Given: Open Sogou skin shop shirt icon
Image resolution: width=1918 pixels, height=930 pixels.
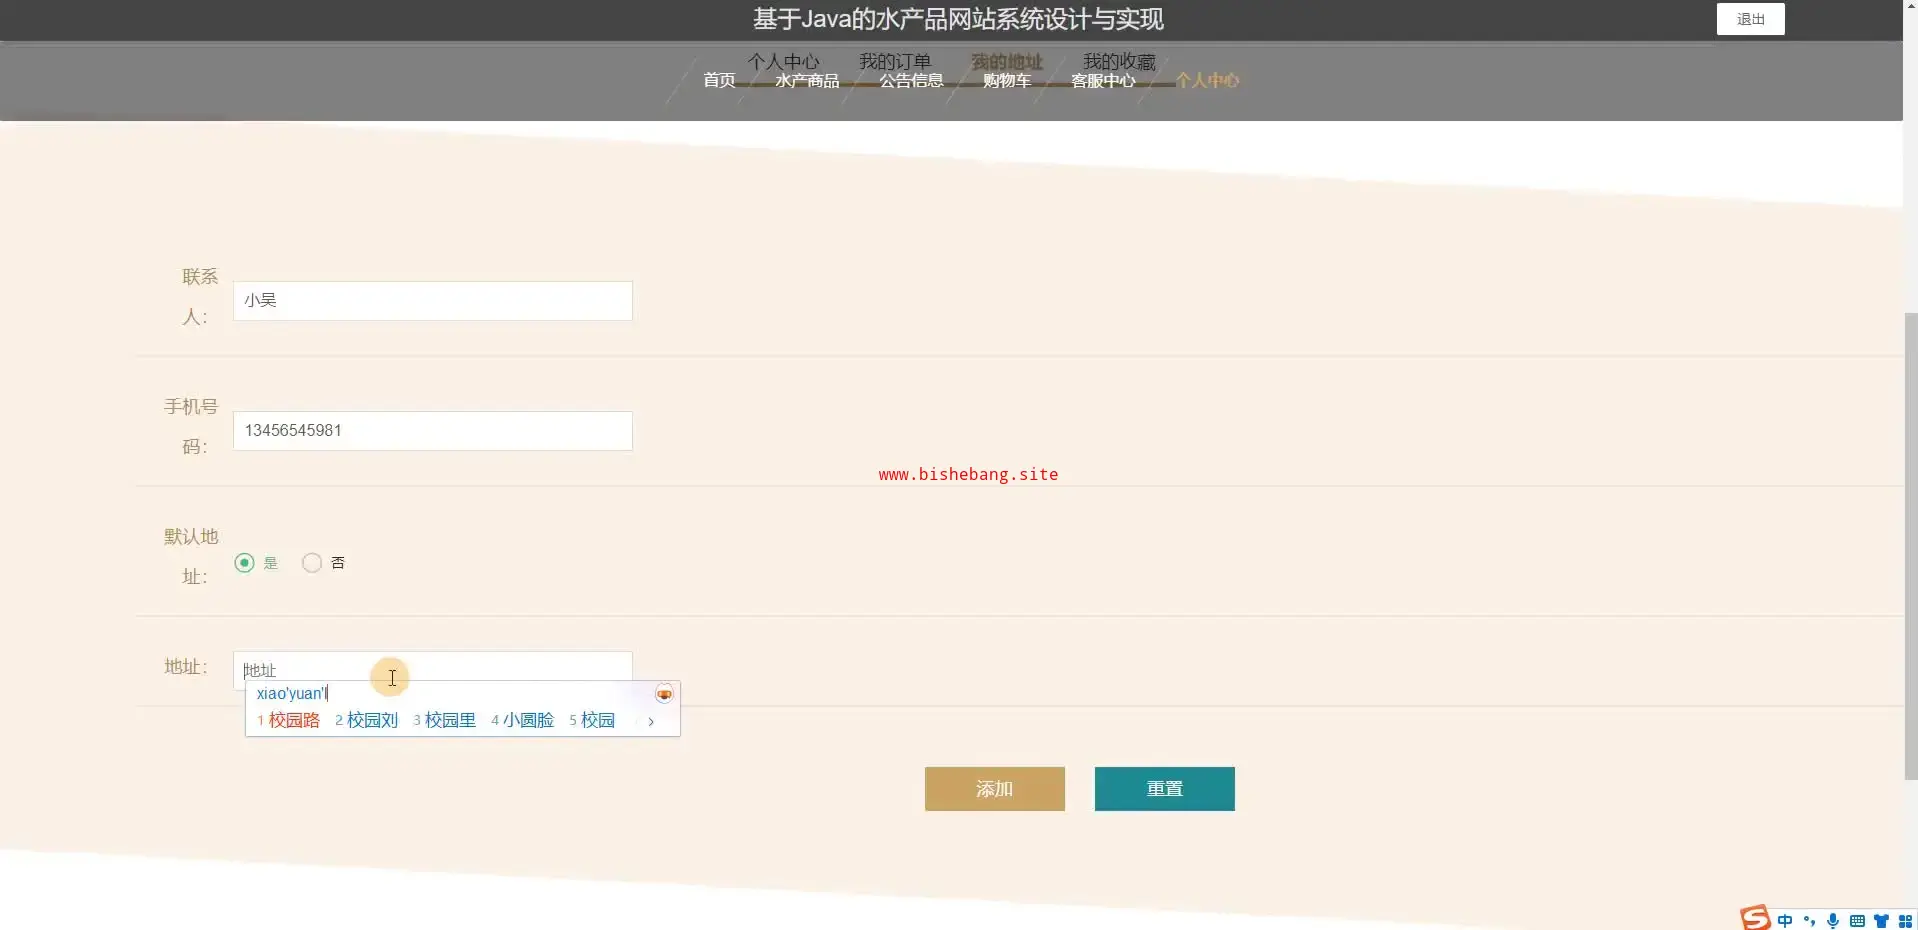Looking at the screenshot, I should [x=1881, y=921].
